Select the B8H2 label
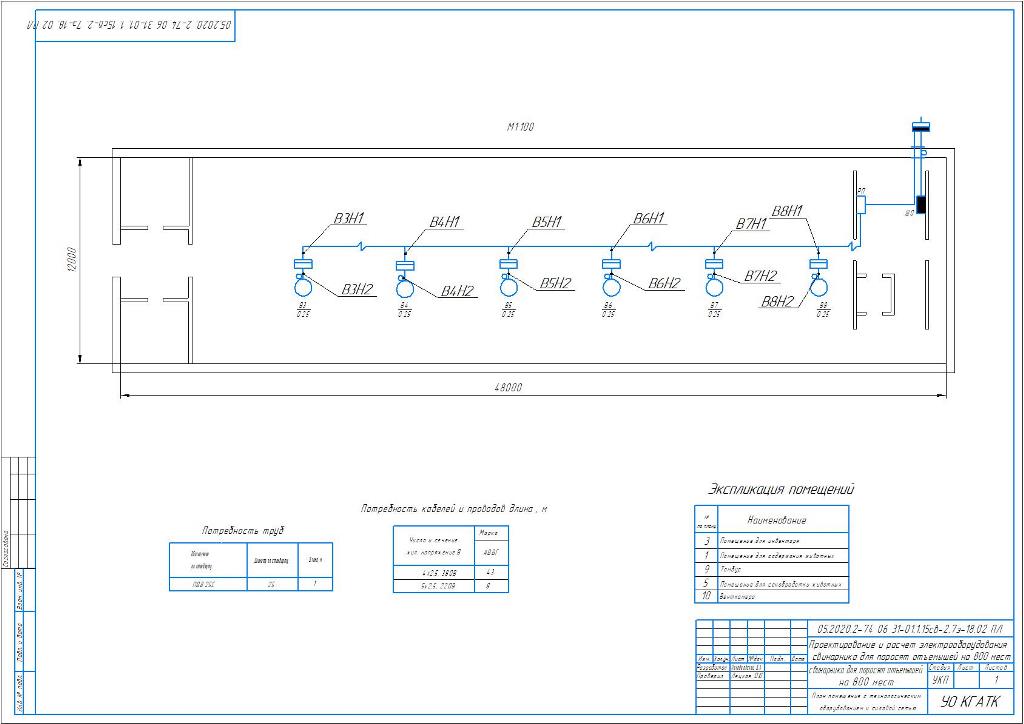Image resolution: width=1024 pixels, height=724 pixels. click(778, 302)
